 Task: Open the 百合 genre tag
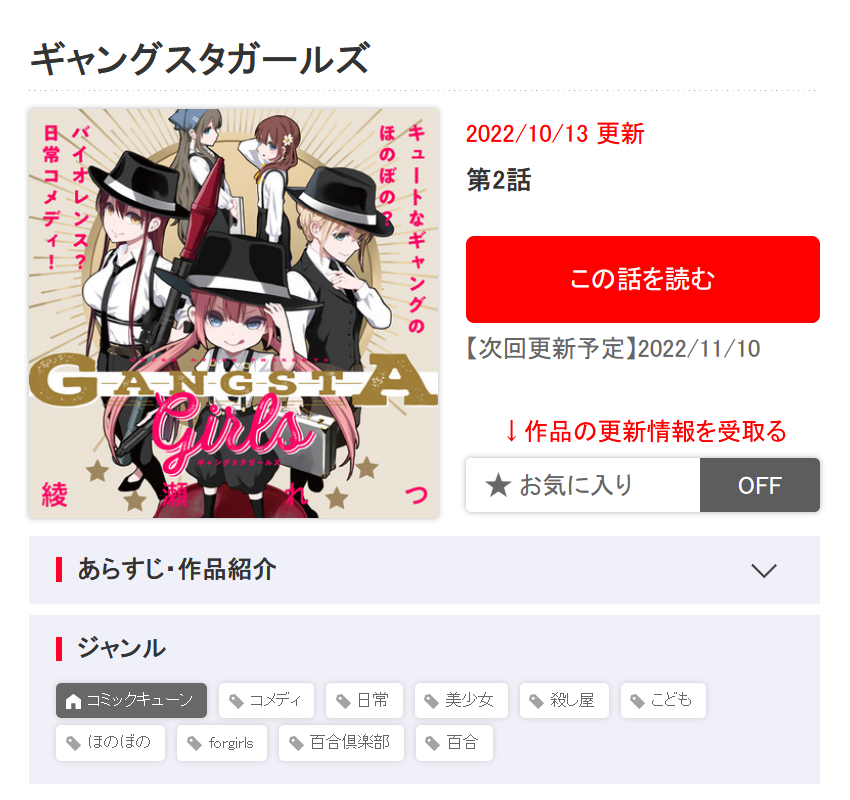454,743
